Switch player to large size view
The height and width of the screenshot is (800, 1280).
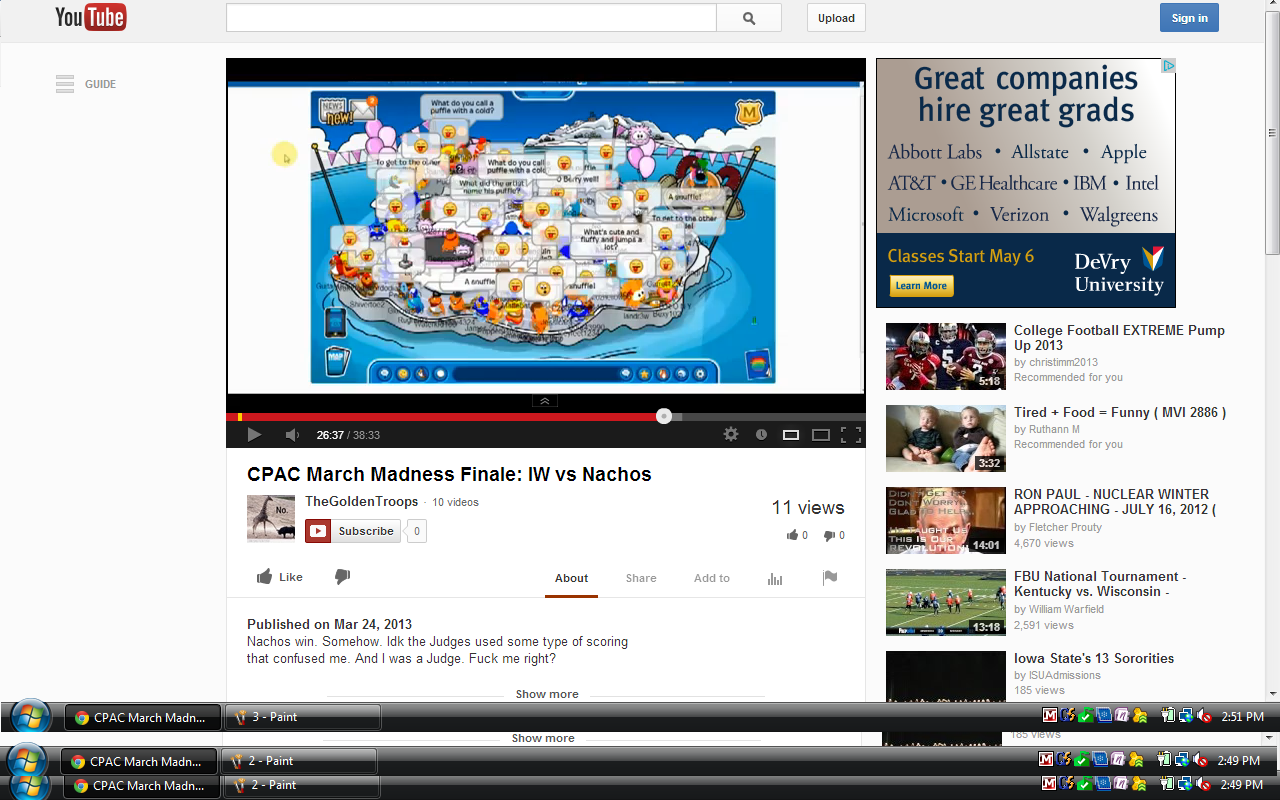point(820,435)
